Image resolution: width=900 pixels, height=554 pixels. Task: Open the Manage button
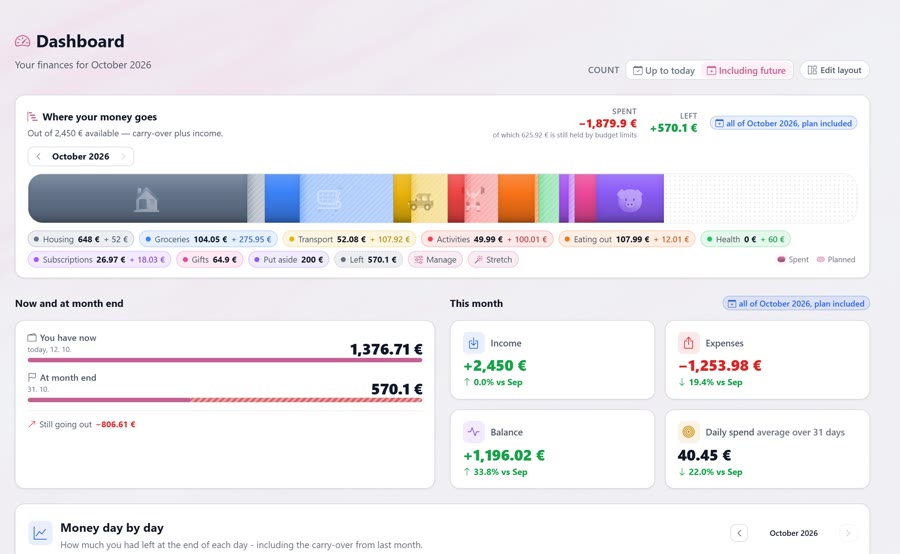coord(435,259)
